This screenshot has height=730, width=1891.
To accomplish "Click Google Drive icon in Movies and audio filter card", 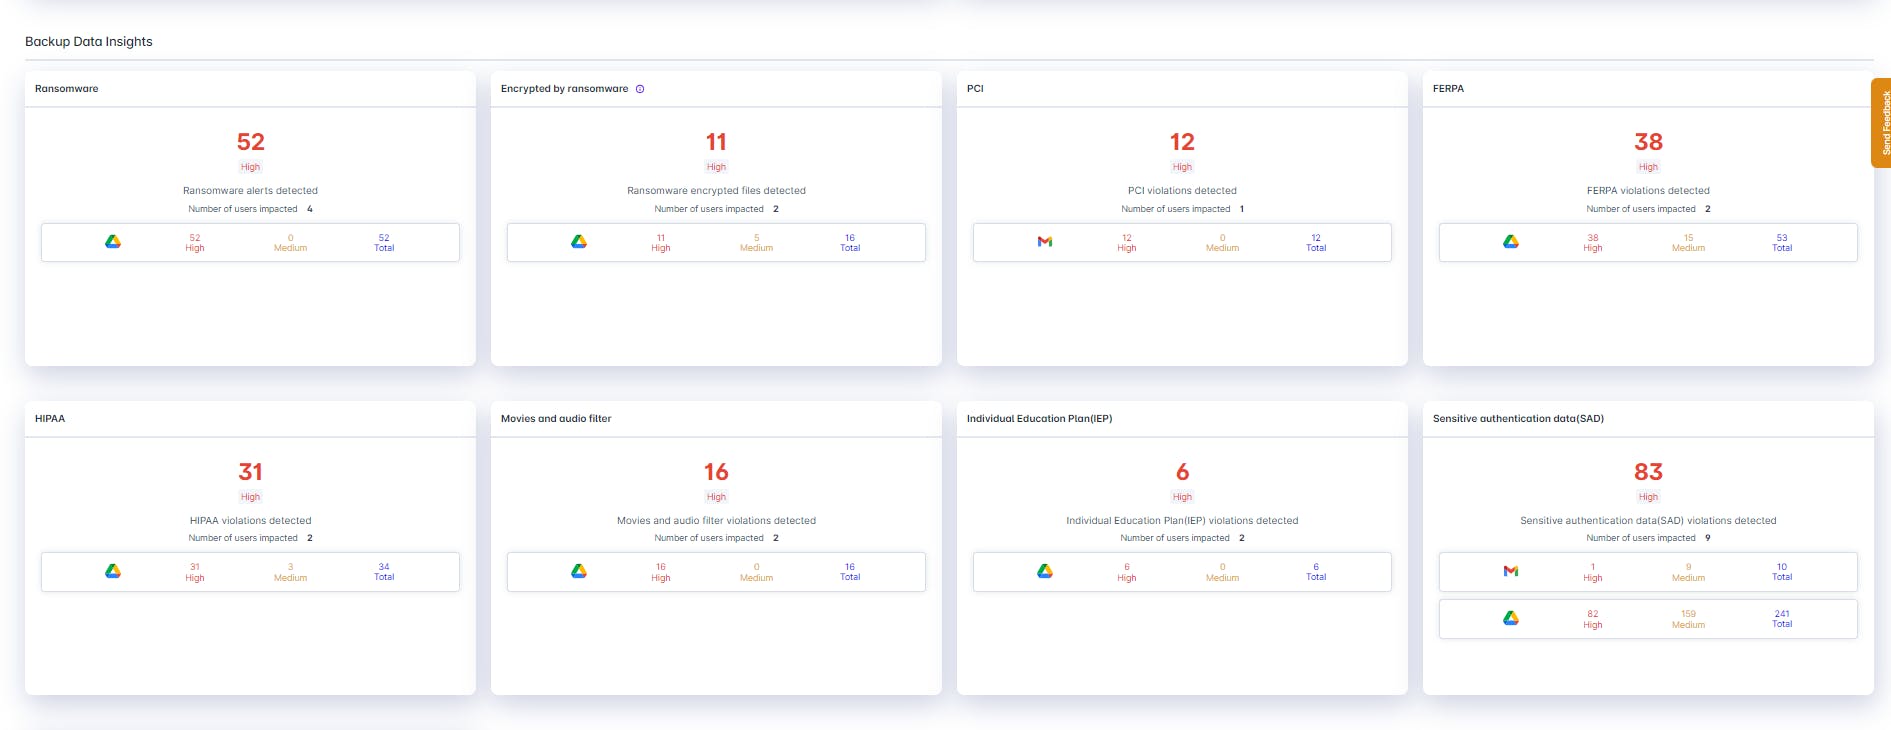I will click(579, 571).
